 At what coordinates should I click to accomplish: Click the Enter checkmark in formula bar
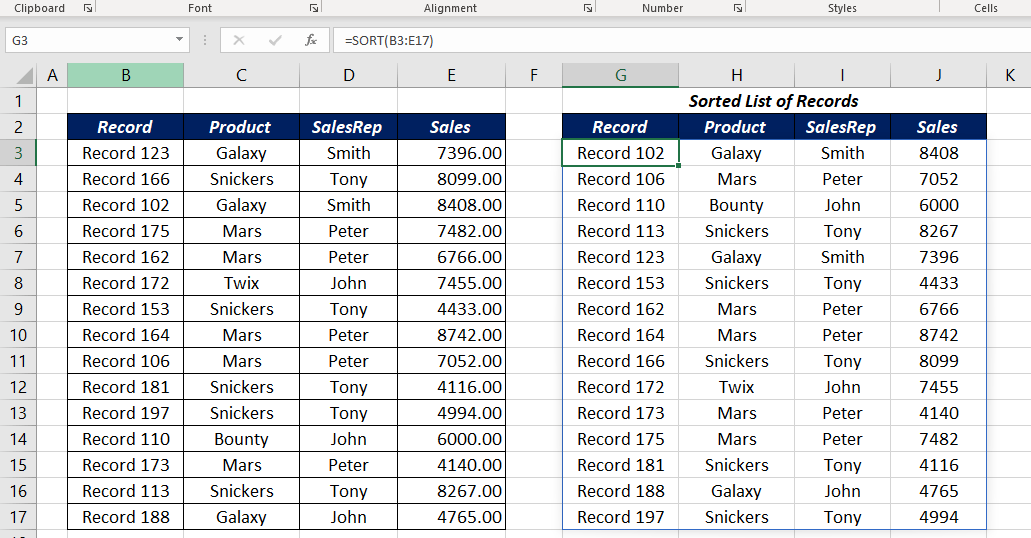tap(275, 40)
